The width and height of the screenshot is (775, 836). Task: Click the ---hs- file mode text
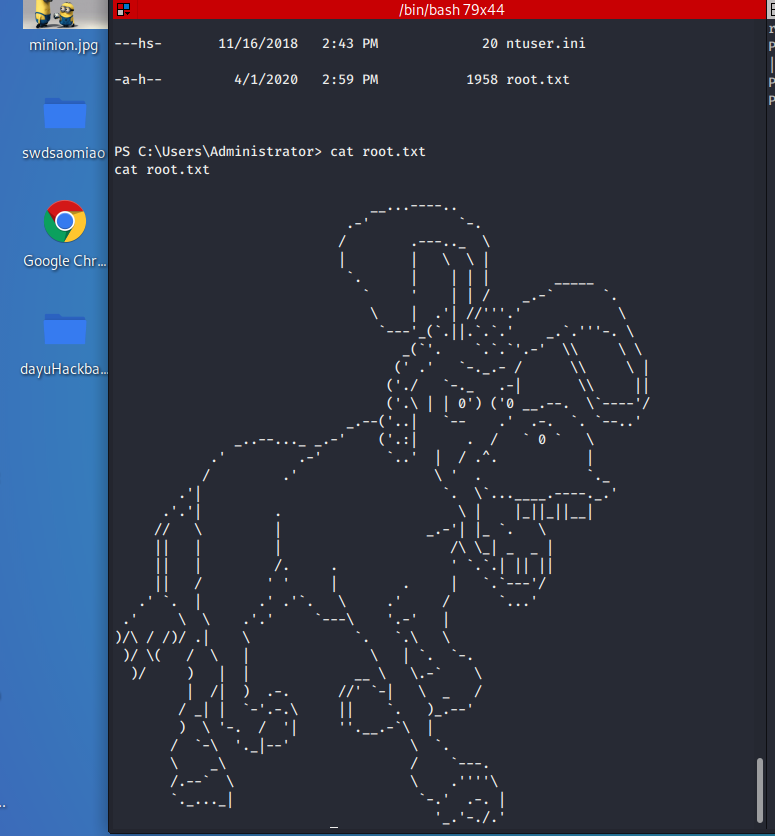pos(138,43)
